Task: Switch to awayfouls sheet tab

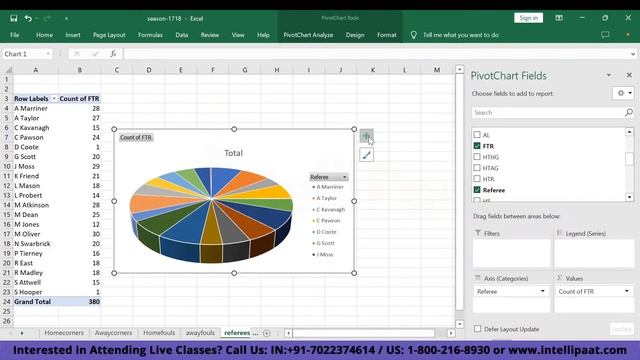Action: pos(200,333)
